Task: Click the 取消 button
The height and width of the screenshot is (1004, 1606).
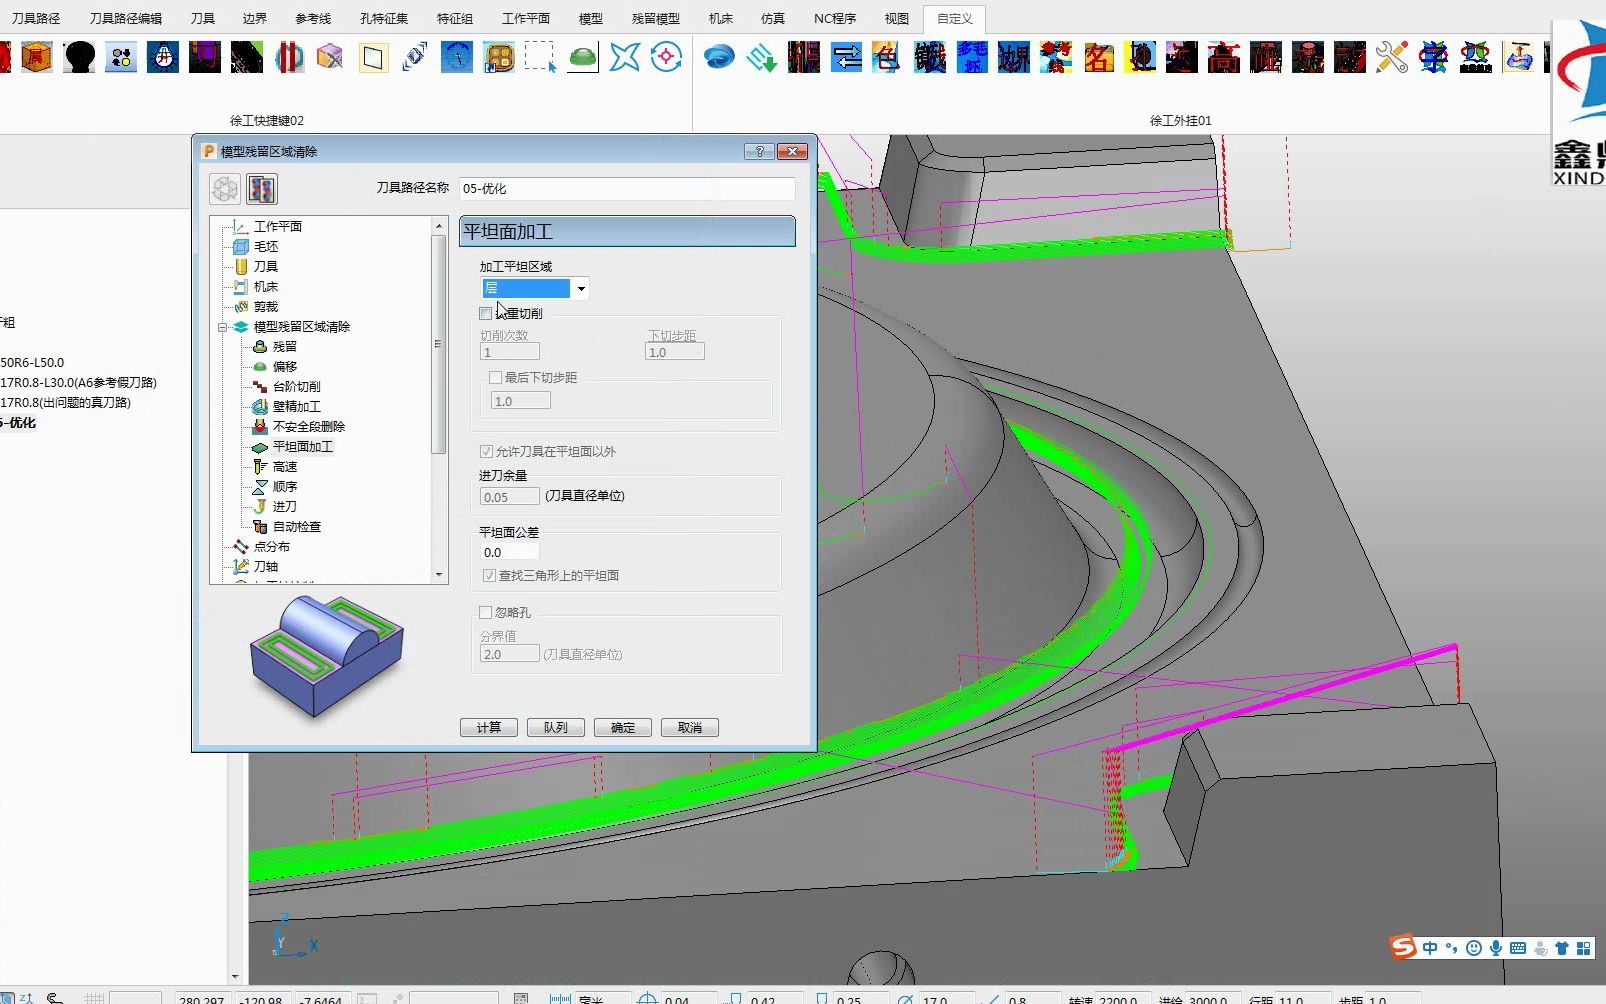Action: [x=690, y=728]
